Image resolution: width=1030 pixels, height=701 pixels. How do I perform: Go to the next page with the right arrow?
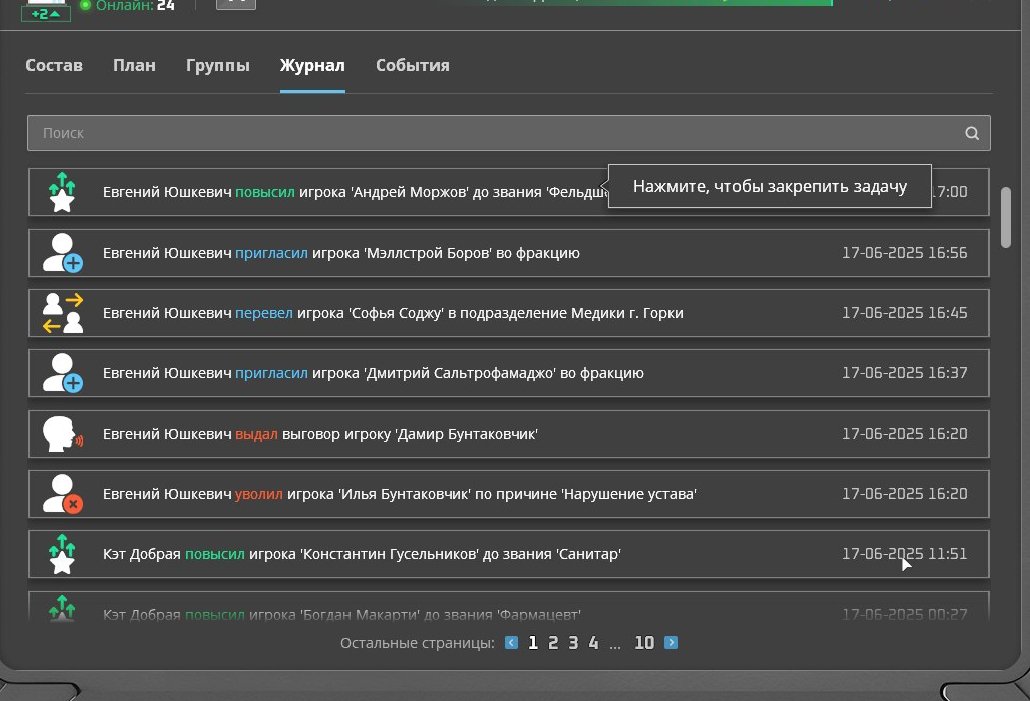tap(671, 643)
